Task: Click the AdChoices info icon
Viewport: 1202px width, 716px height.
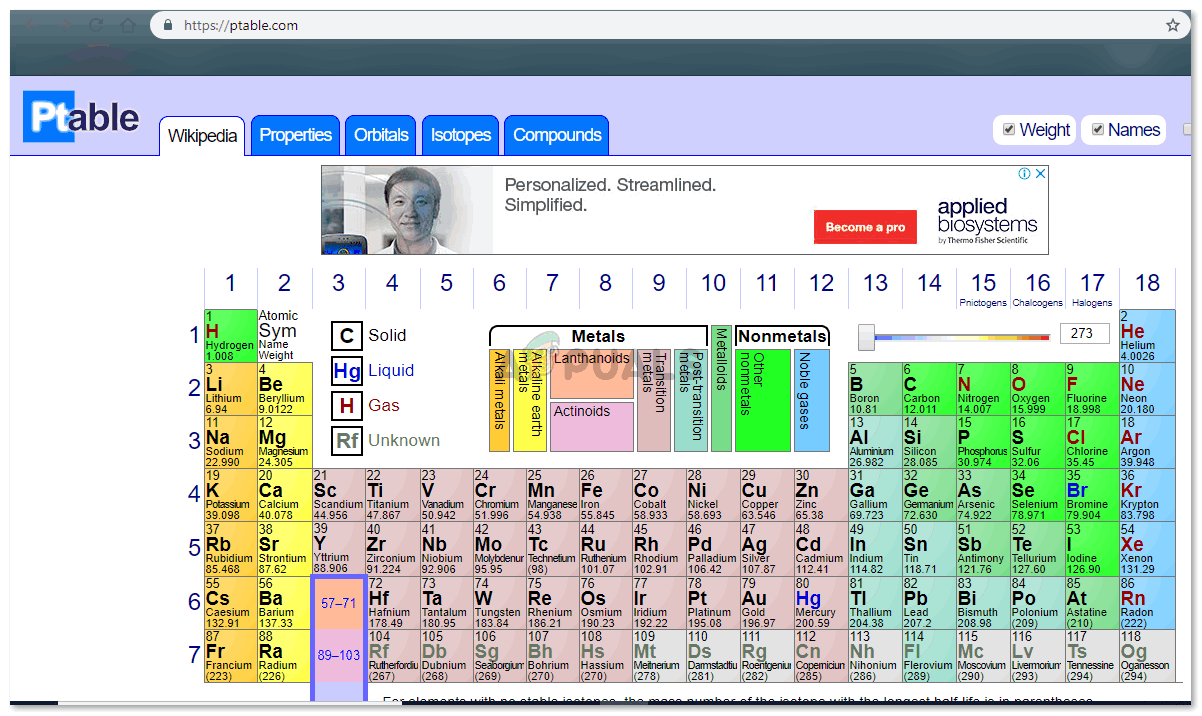Action: [x=1025, y=174]
